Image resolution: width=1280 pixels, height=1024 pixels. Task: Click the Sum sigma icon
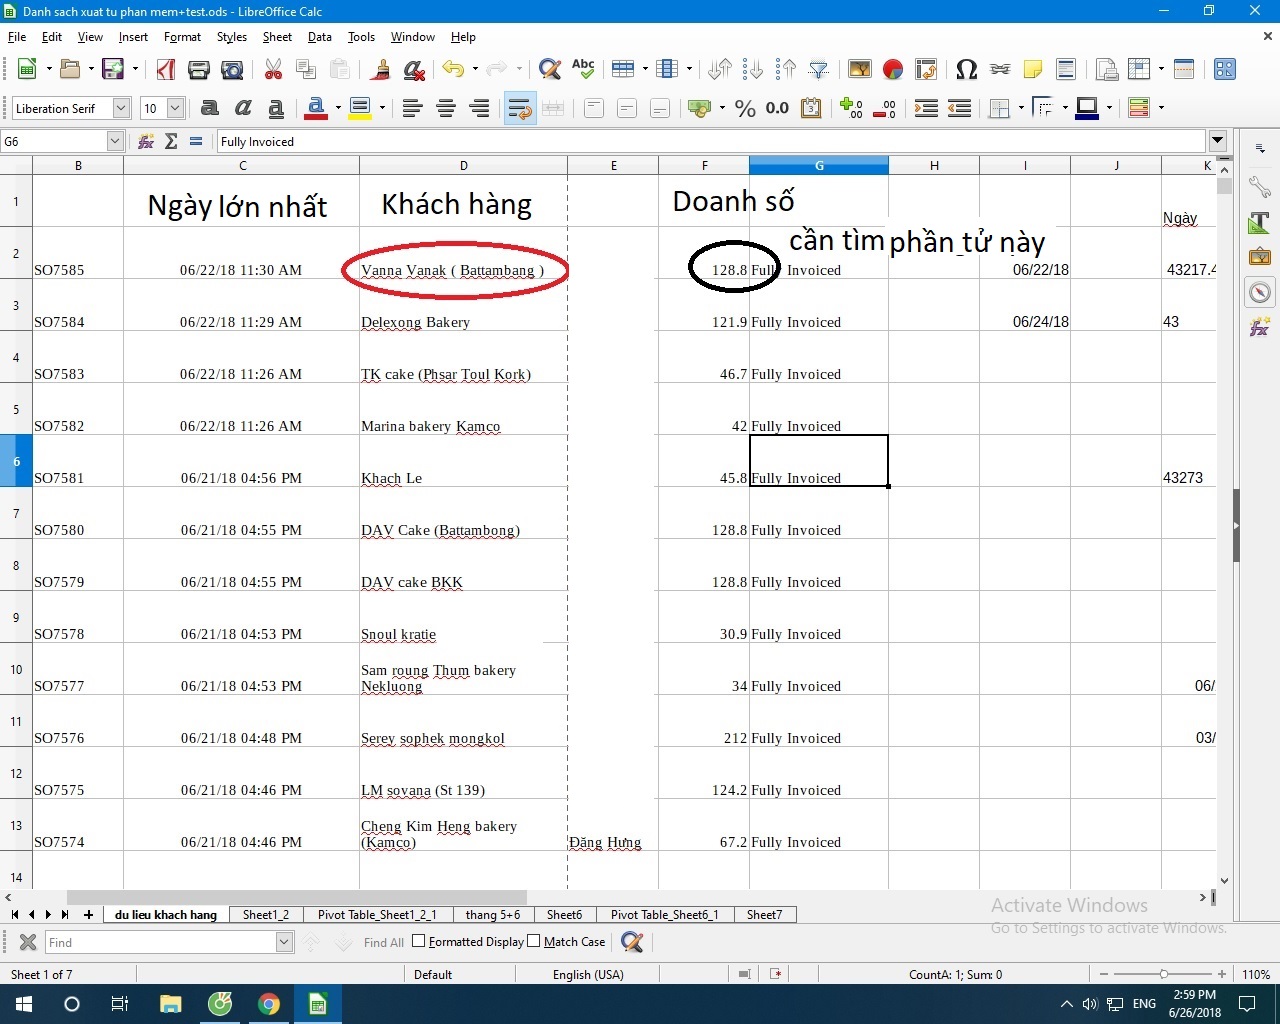coord(171,142)
